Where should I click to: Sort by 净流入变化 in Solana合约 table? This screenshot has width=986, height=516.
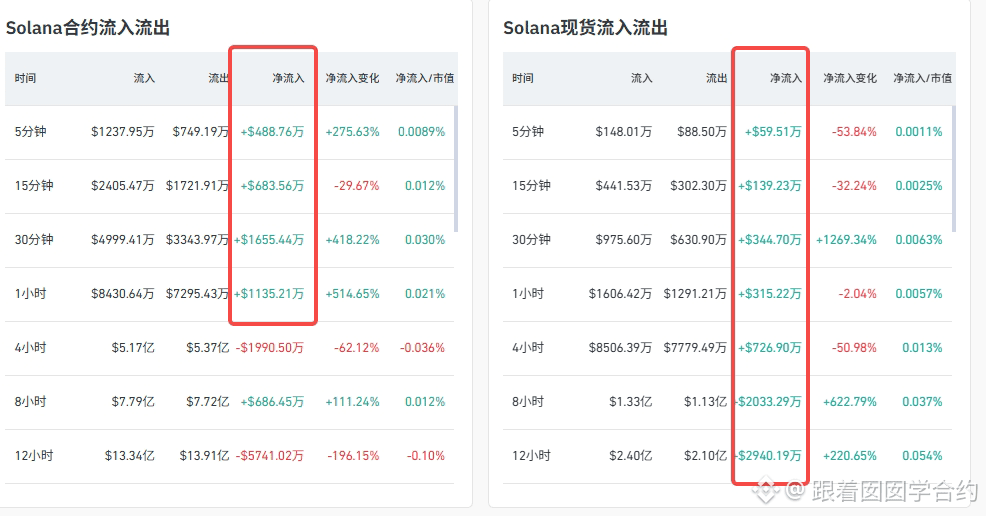point(352,79)
